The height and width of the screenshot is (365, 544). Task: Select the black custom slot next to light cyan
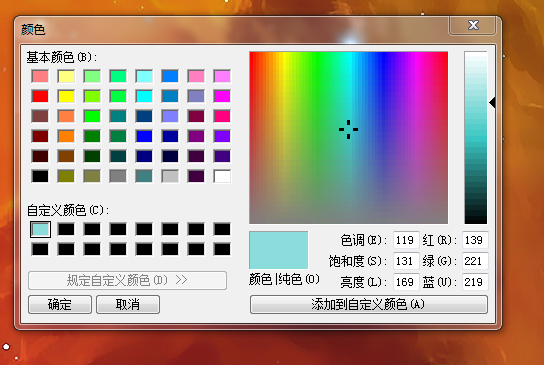pyautogui.click(x=66, y=230)
